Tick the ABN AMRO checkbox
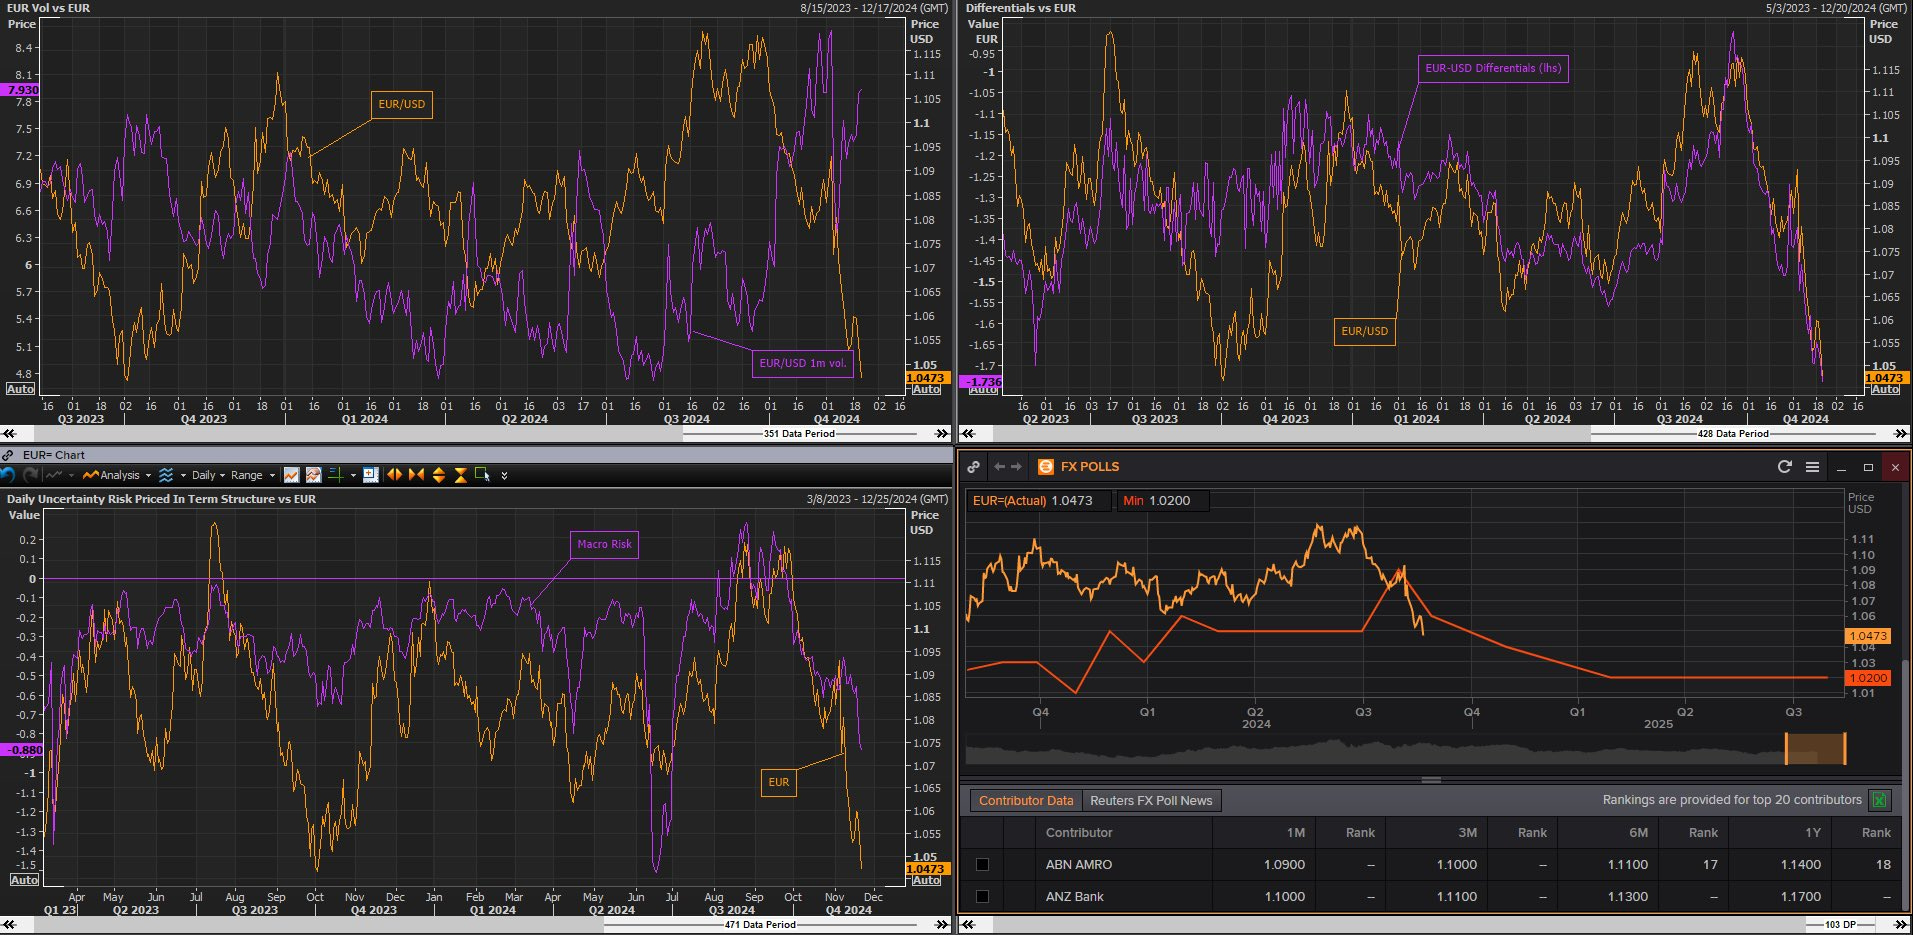The width and height of the screenshot is (1913, 935). coord(982,864)
